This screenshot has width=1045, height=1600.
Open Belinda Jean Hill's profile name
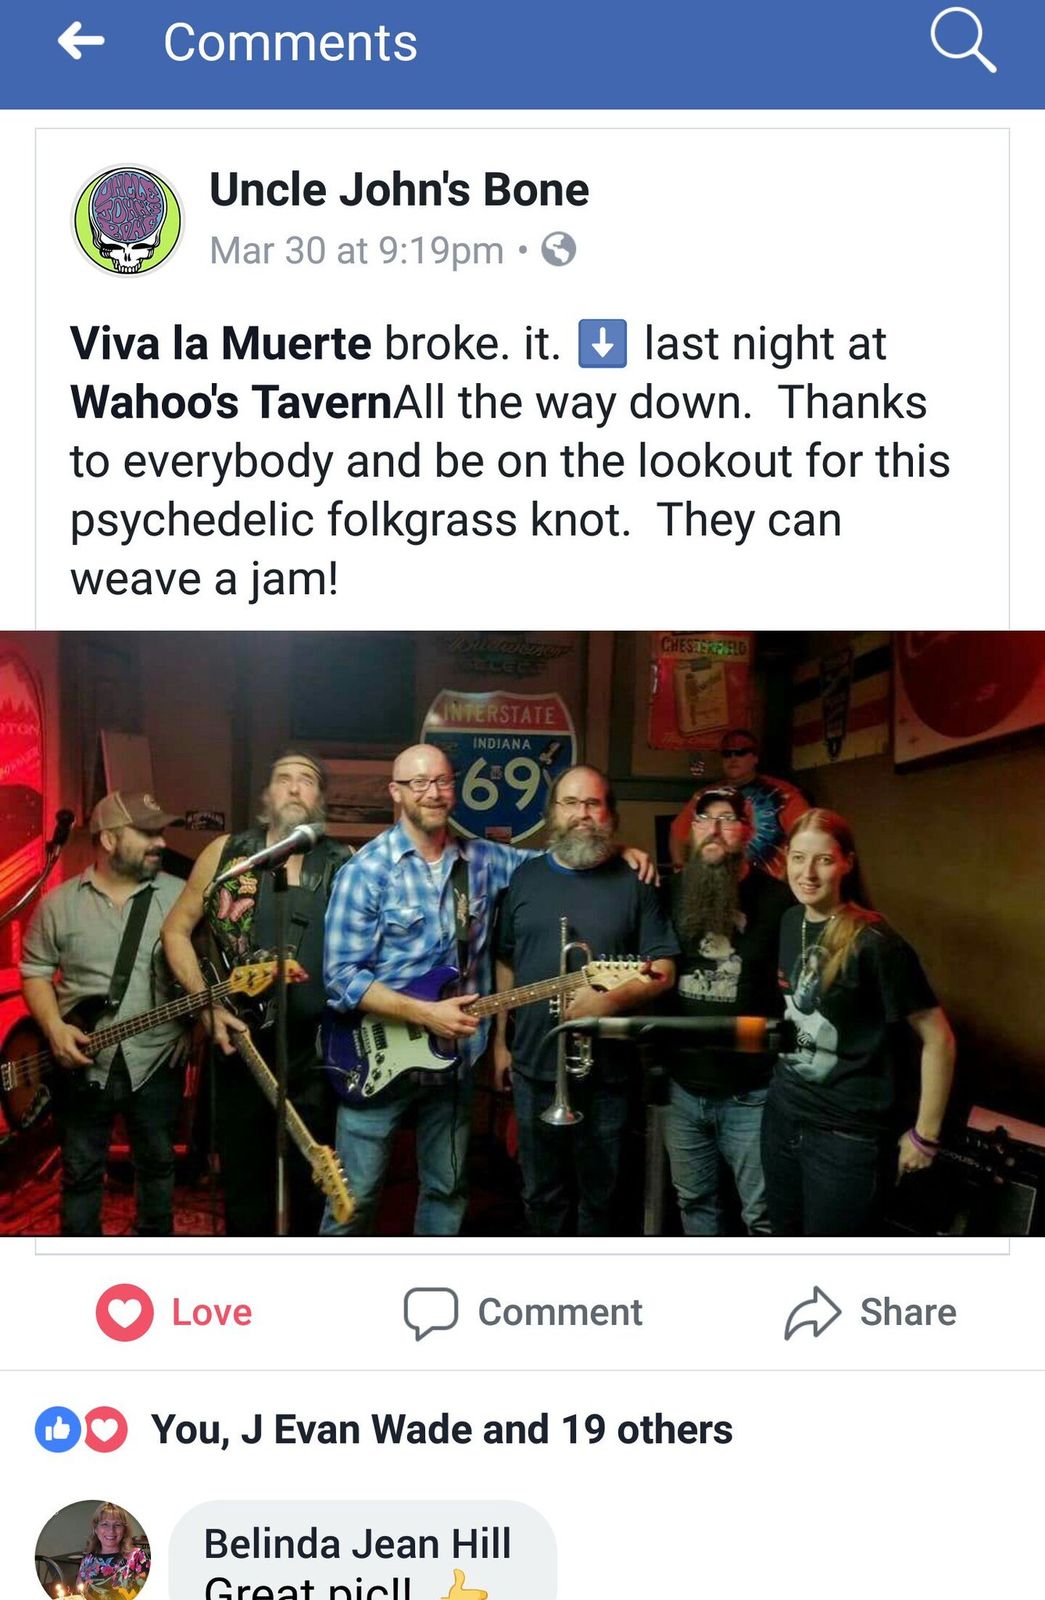pyautogui.click(x=357, y=1543)
